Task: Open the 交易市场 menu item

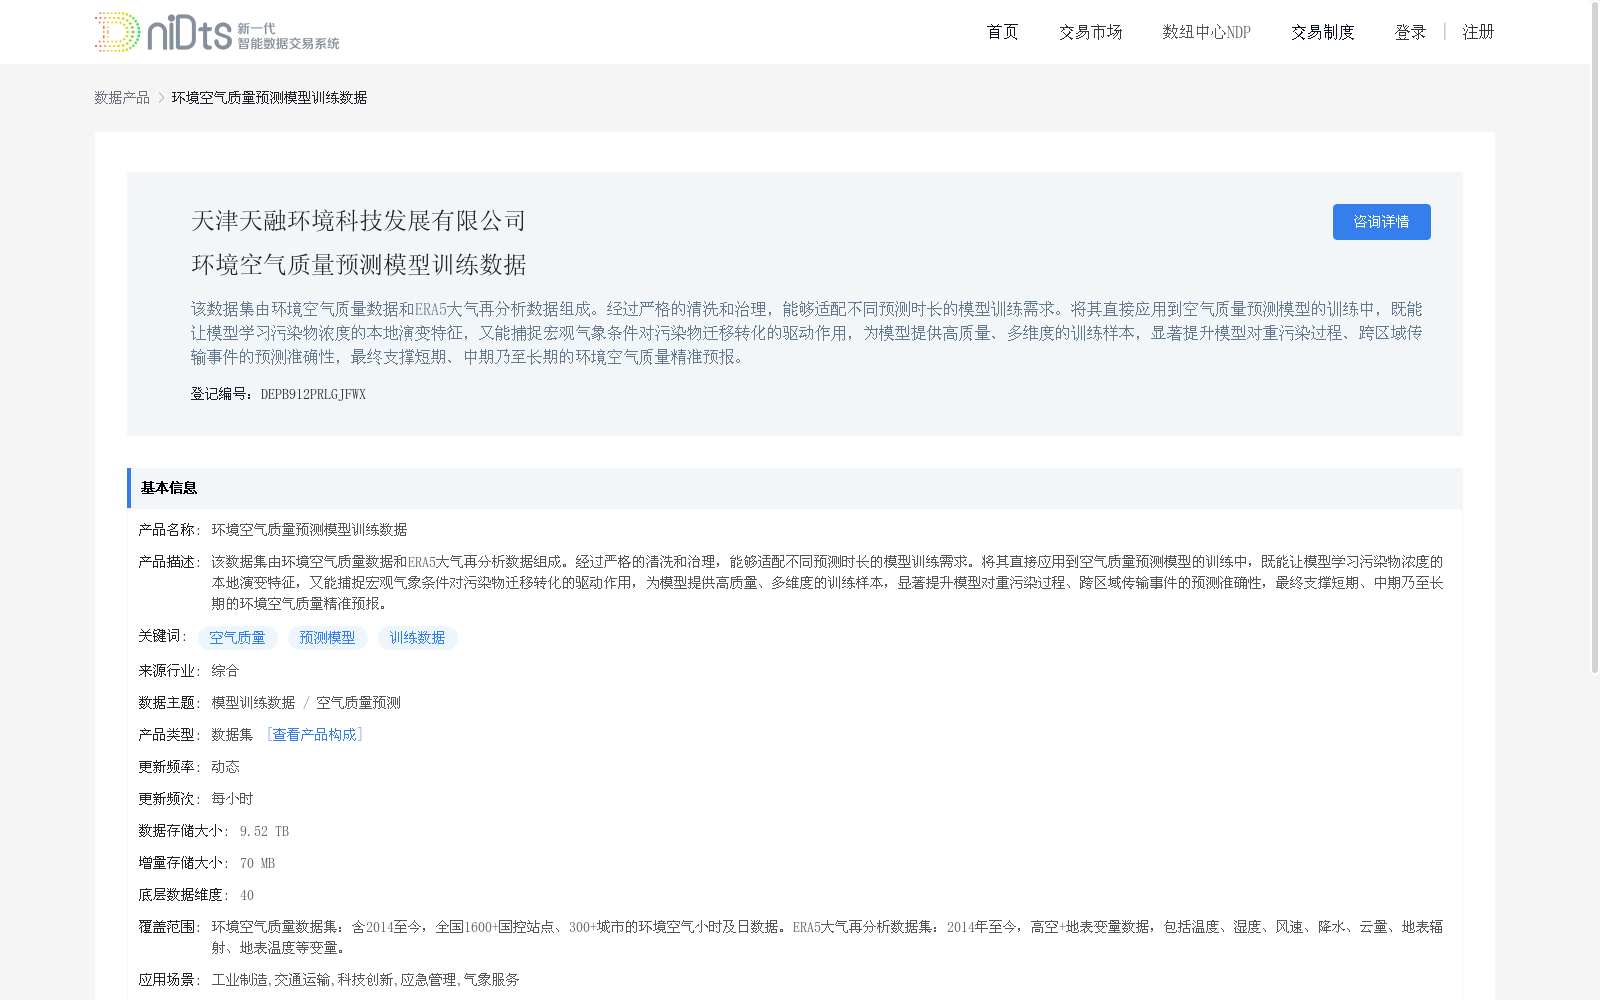Action: click(x=1090, y=32)
